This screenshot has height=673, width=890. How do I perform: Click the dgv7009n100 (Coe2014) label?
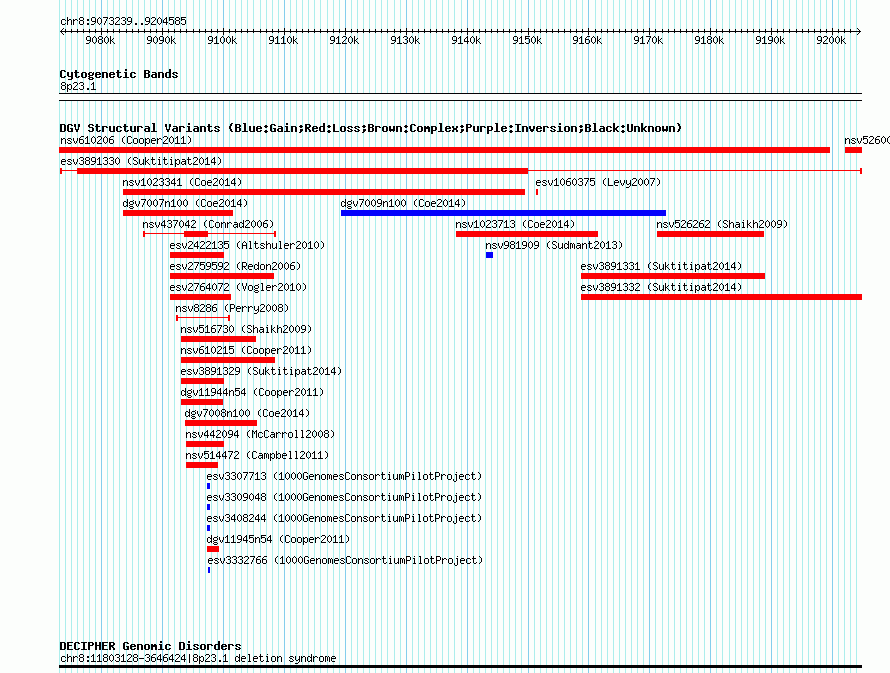[403, 203]
